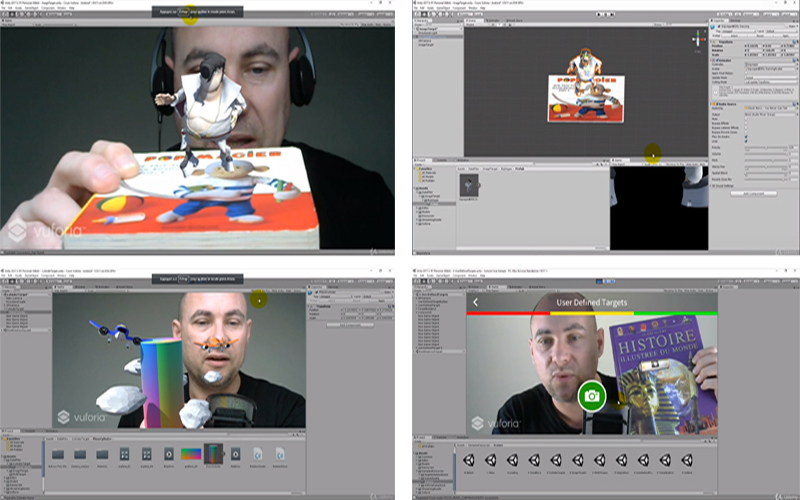Select ARCamera in Popi book window's Hierarchy
The width and height of the screenshot is (800, 500).
[424, 41]
